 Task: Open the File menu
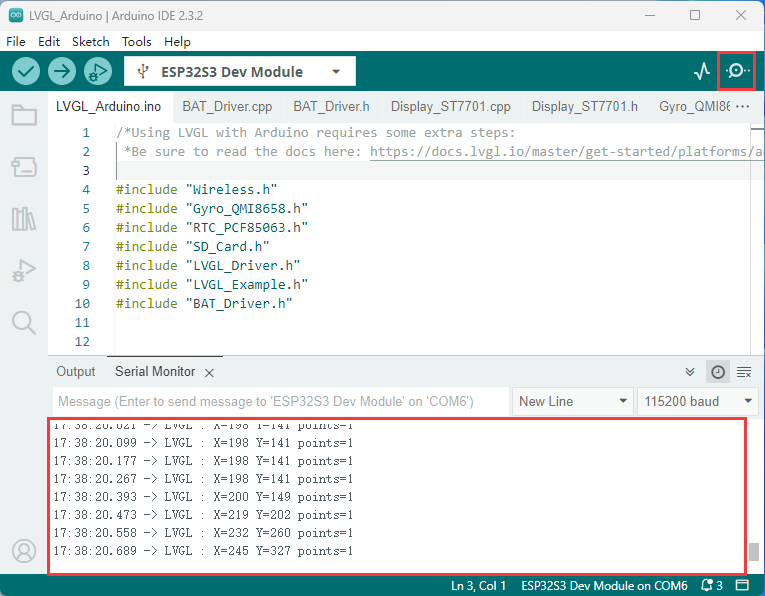pos(16,41)
